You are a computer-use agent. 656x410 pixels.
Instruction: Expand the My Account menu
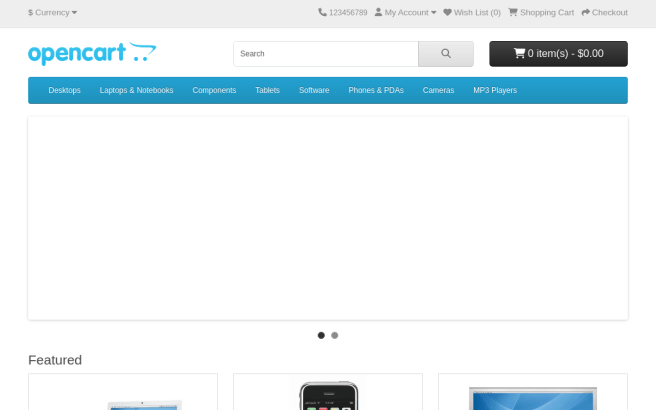[x=405, y=13]
